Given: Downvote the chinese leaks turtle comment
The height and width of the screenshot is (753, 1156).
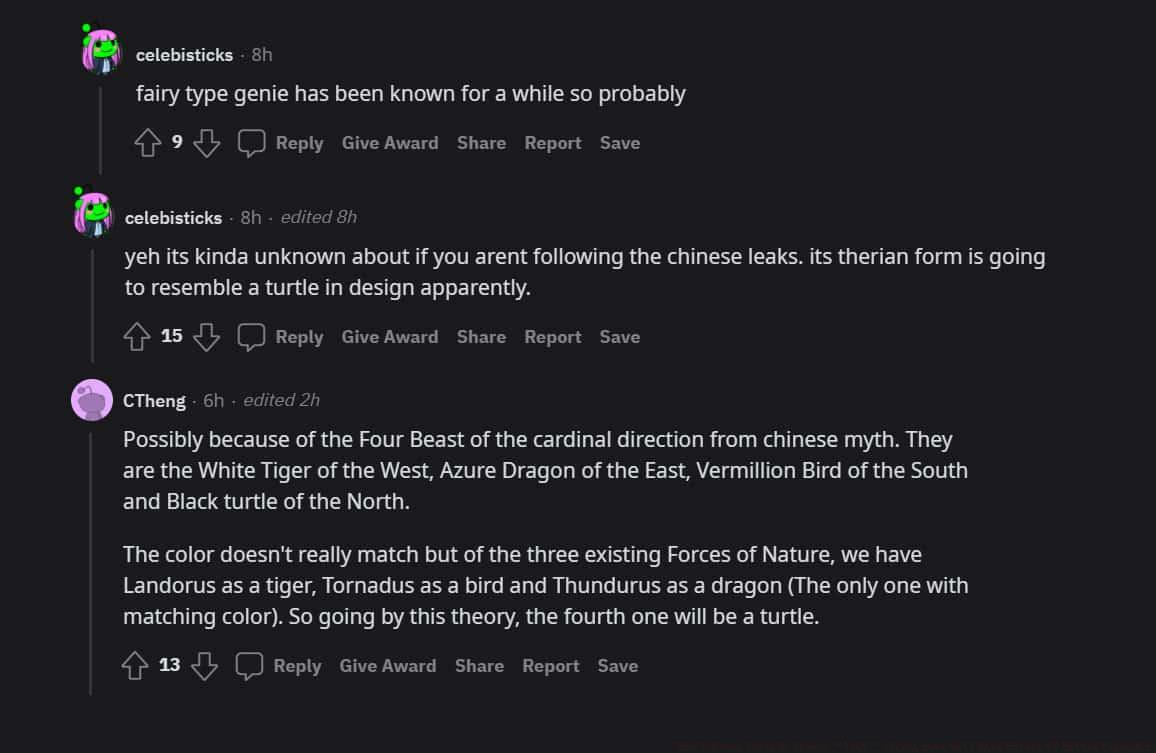Looking at the screenshot, I should [x=207, y=337].
